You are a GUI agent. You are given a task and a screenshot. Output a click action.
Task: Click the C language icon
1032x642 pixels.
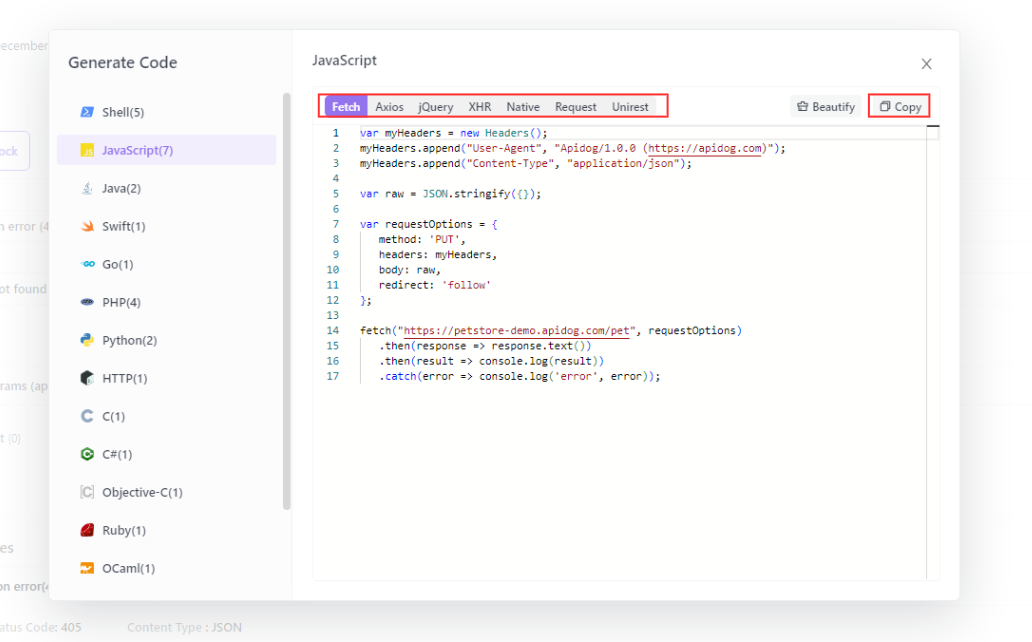pyautogui.click(x=87, y=416)
